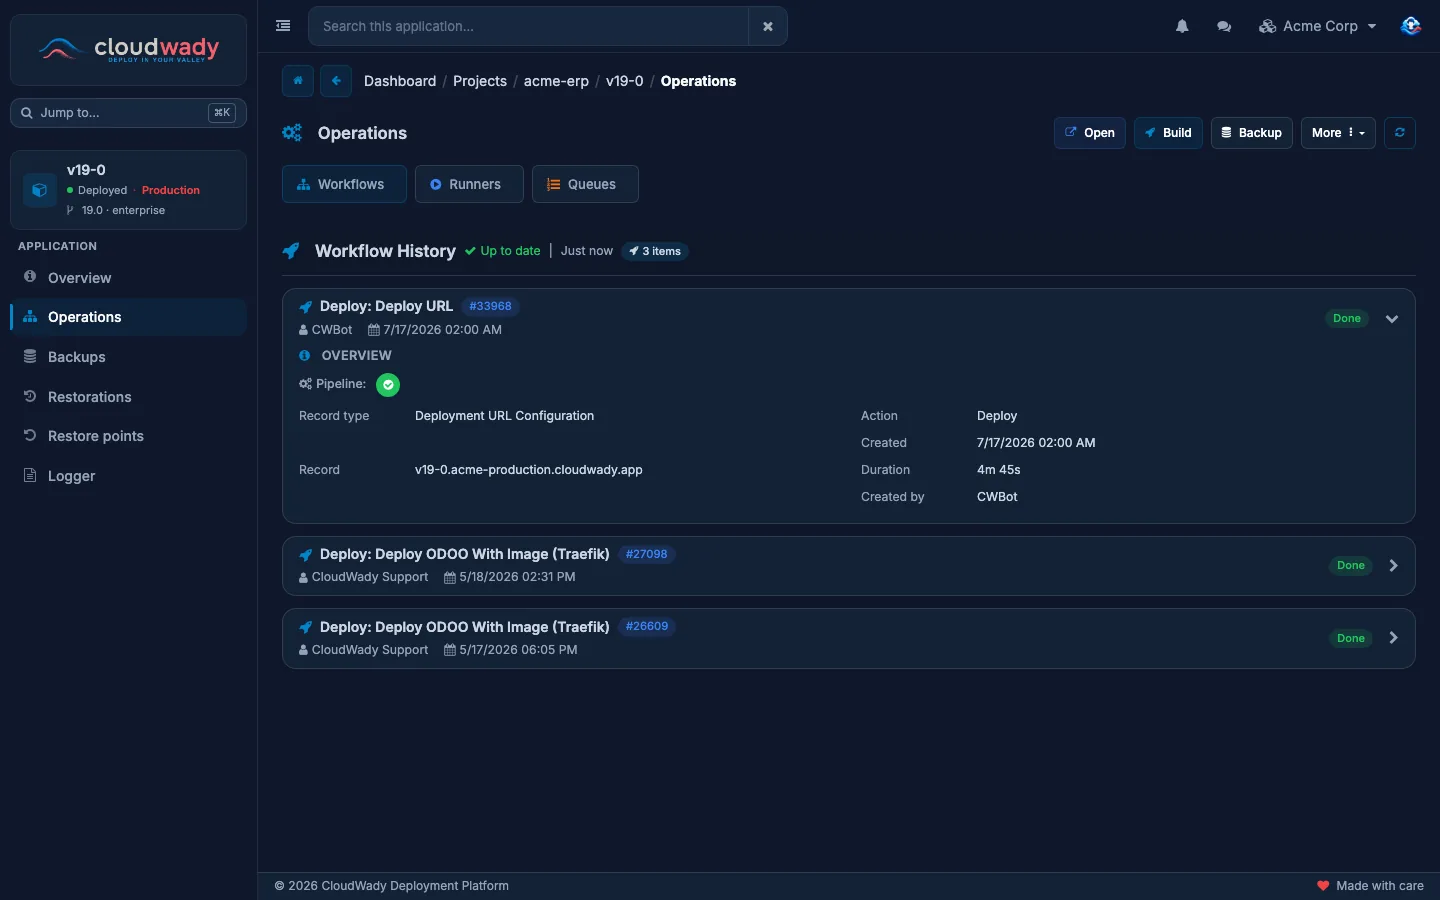Click the Open button
Screen dimensions: 1440x900
(x=1090, y=133)
